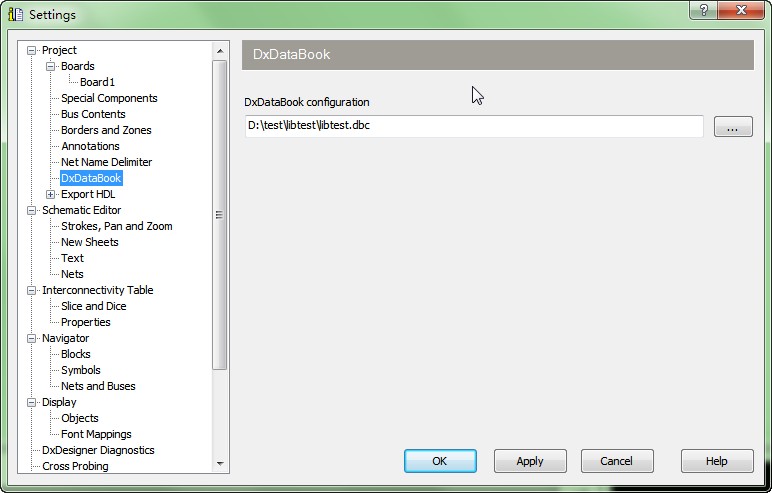Select the Display label
Image resolution: width=772 pixels, height=493 pixels.
pyautogui.click(x=59, y=402)
